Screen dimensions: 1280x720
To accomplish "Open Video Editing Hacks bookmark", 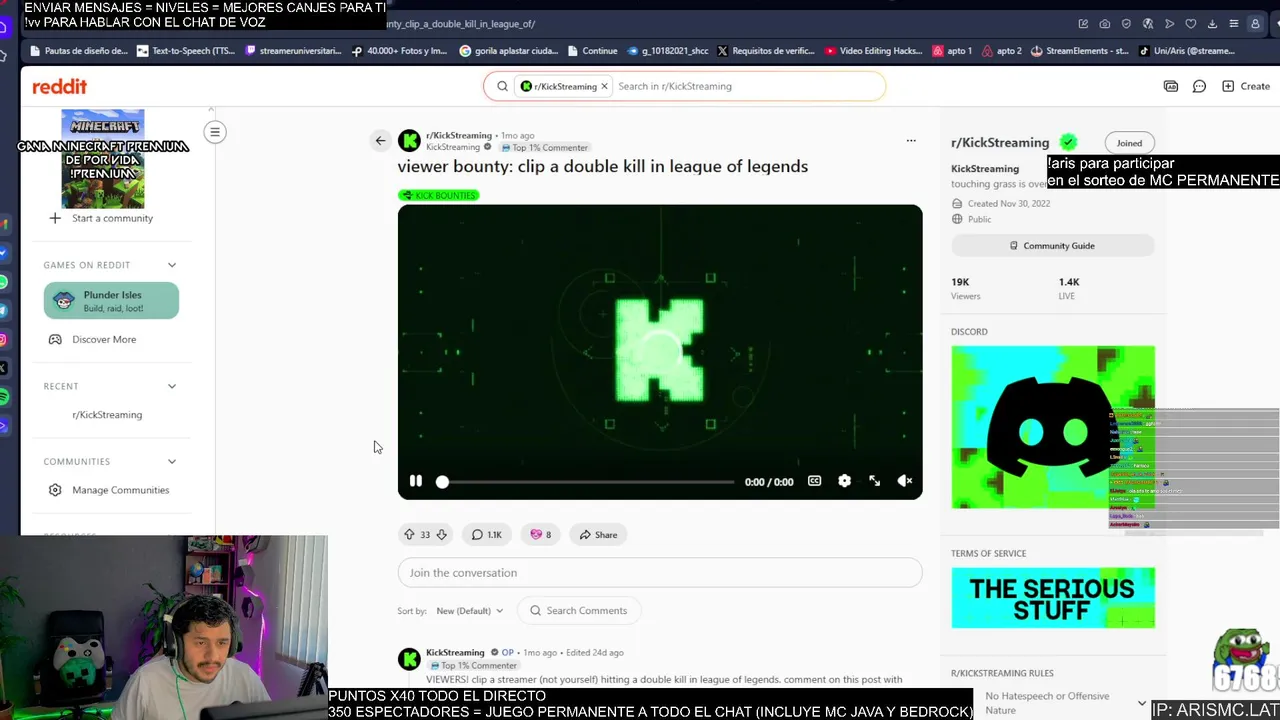I will click(873, 51).
